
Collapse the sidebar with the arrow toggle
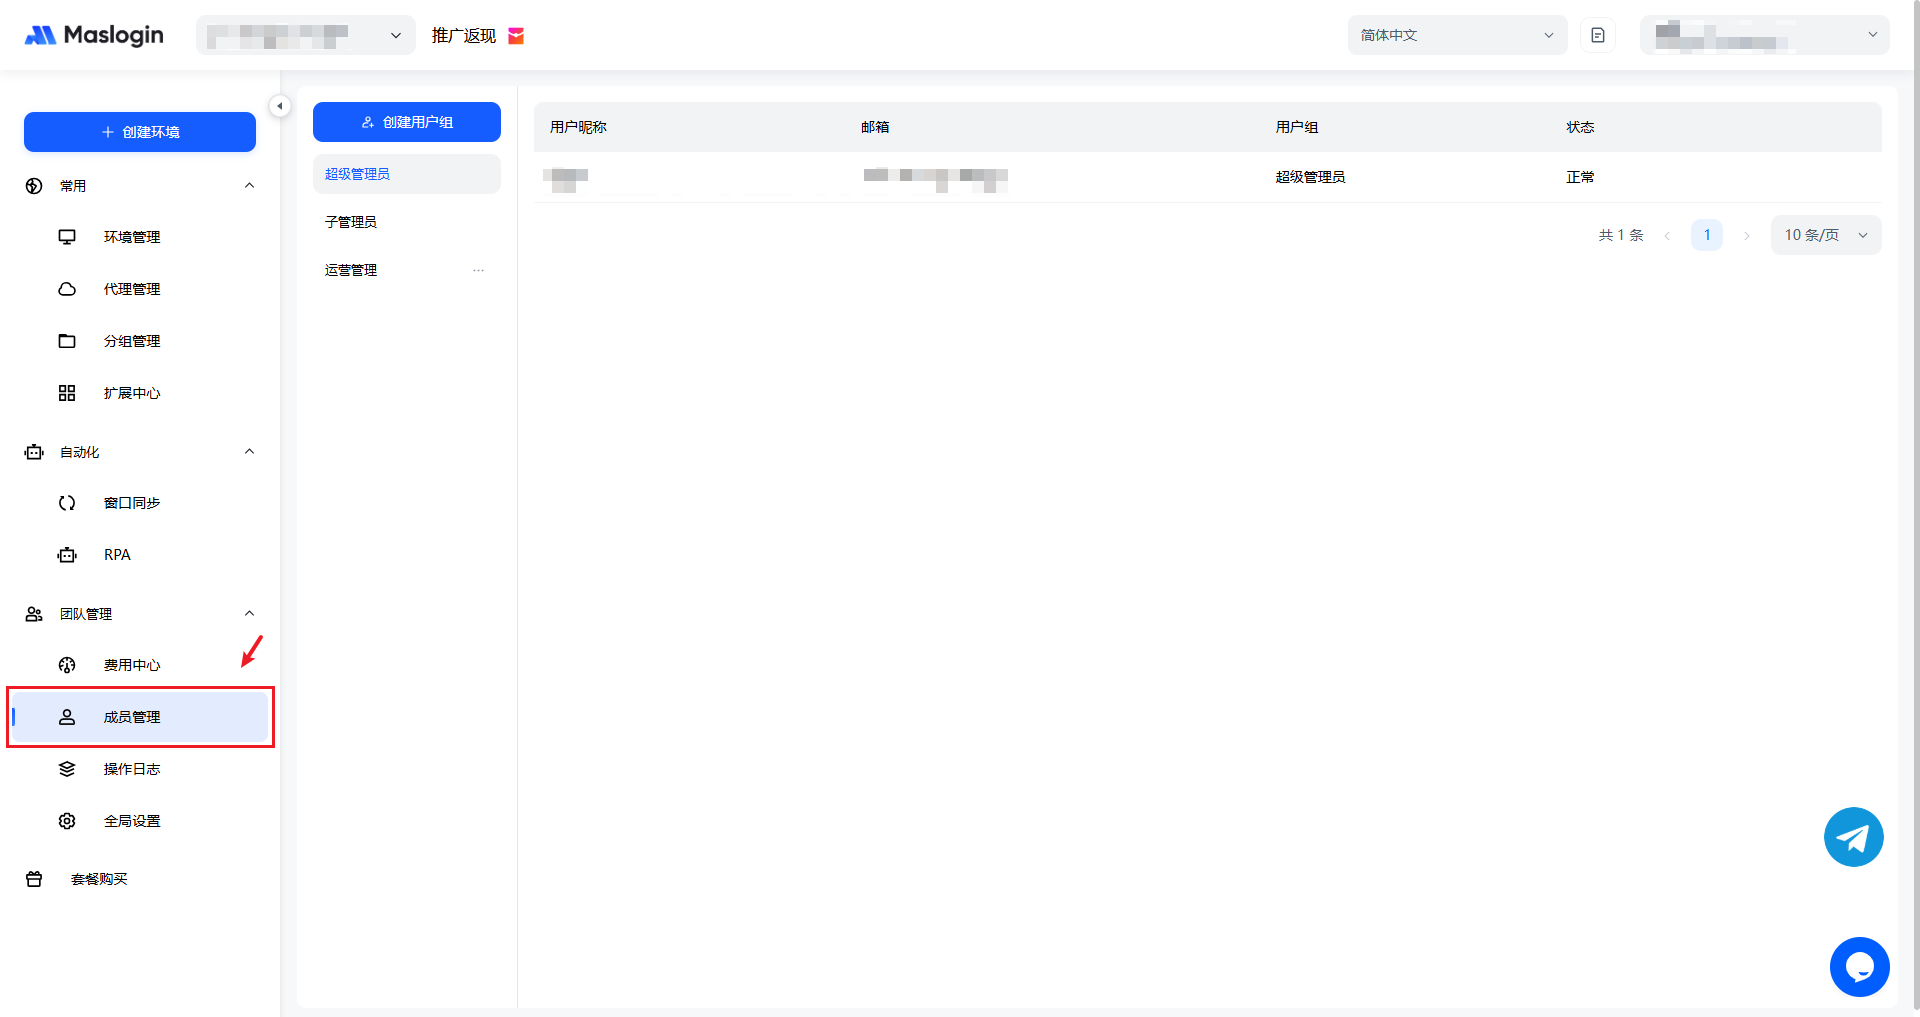click(280, 106)
